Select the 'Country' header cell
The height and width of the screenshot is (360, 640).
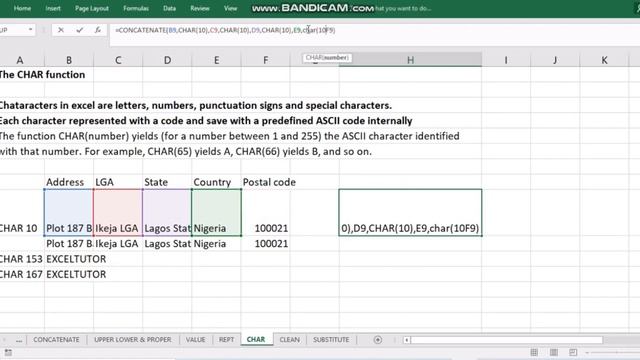tap(216, 182)
